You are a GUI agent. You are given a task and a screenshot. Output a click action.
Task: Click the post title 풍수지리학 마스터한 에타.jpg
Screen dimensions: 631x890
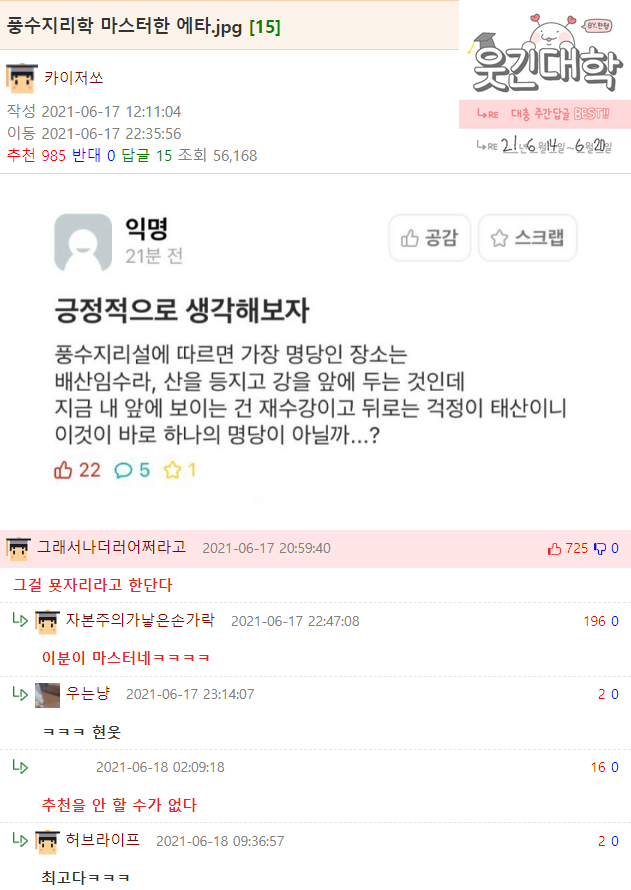(x=125, y=26)
